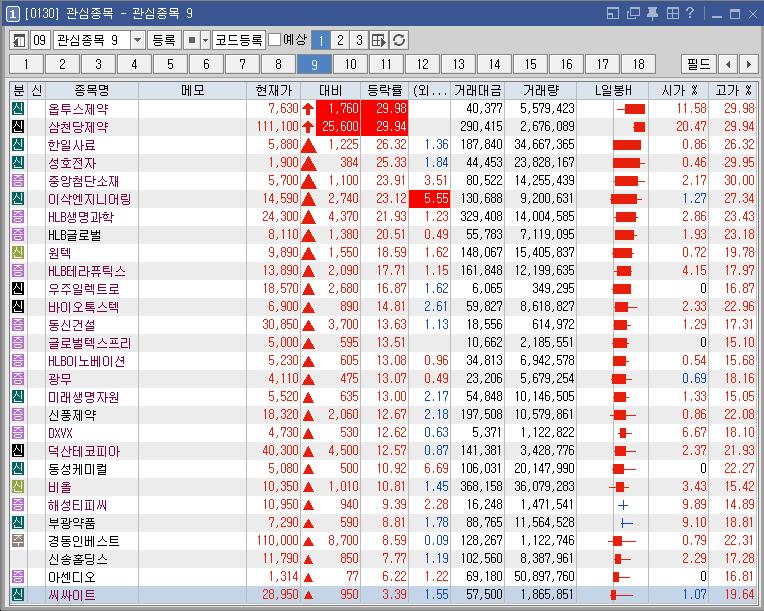This screenshot has width=764, height=611.
Task: Switch to watchlist tab 5
Action: click(x=171, y=64)
